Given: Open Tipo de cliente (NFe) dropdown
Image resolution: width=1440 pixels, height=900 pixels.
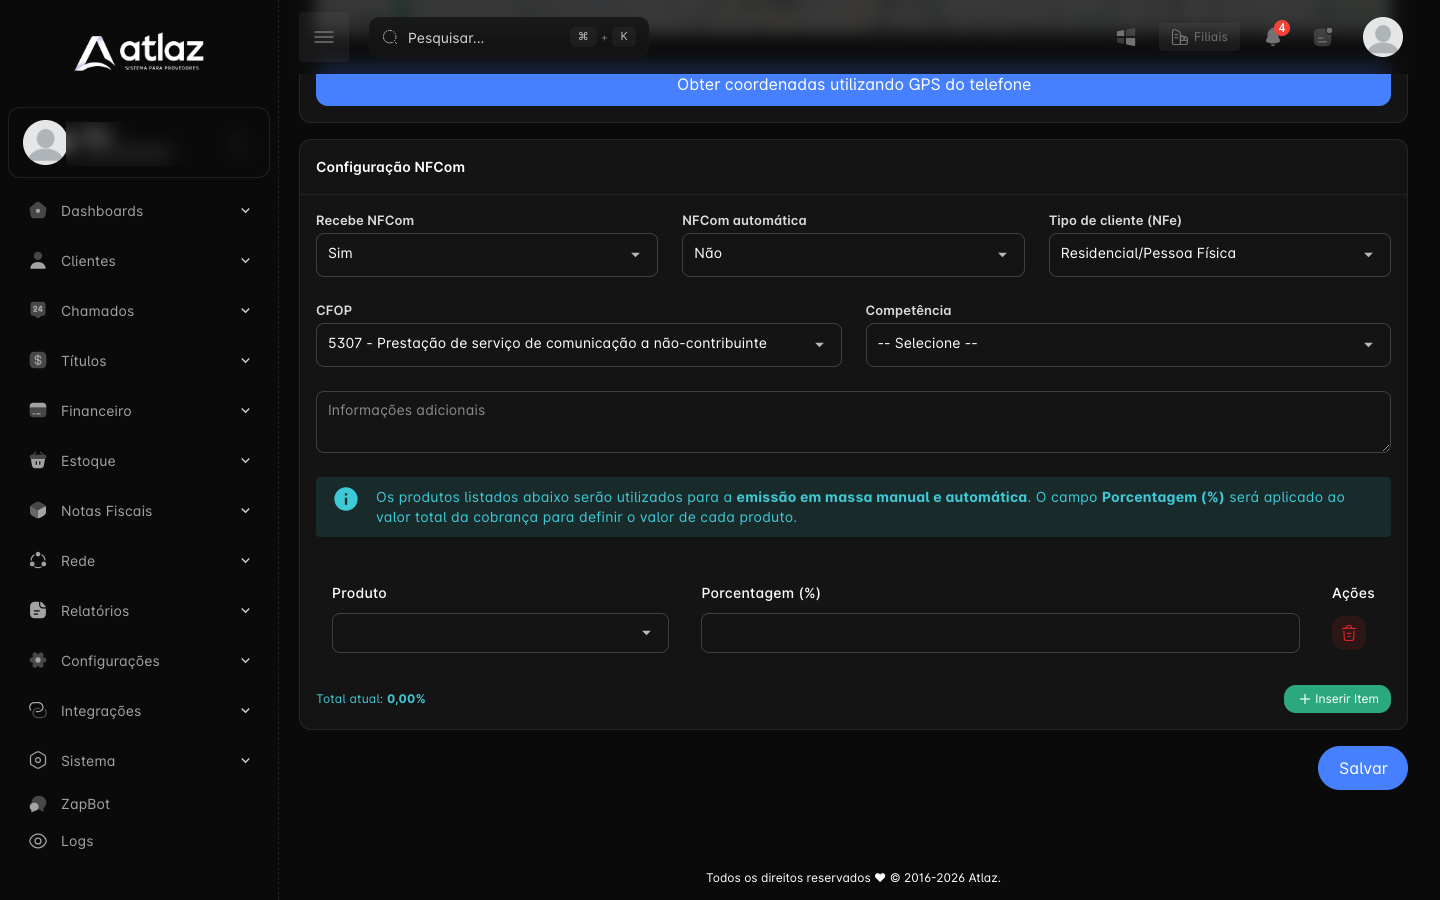Looking at the screenshot, I should pos(1219,255).
